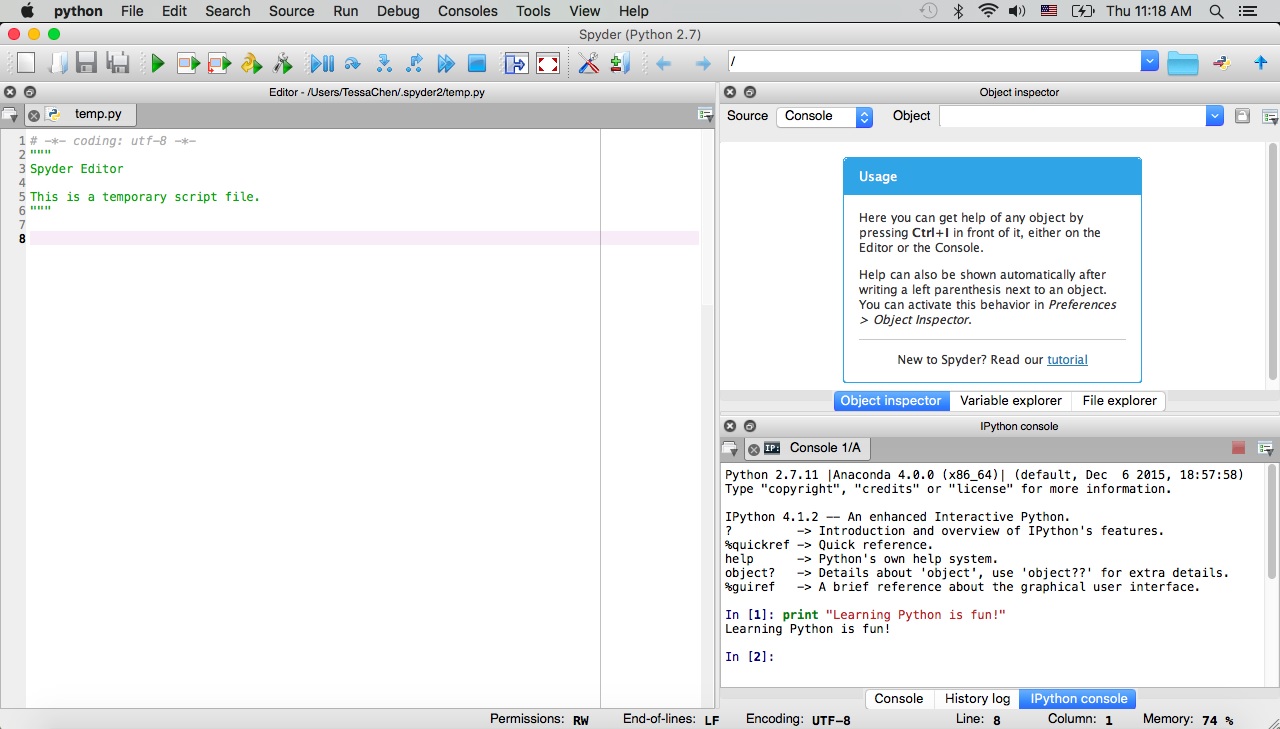
Task: Click the blue stop debugging square icon
Action: point(477,64)
